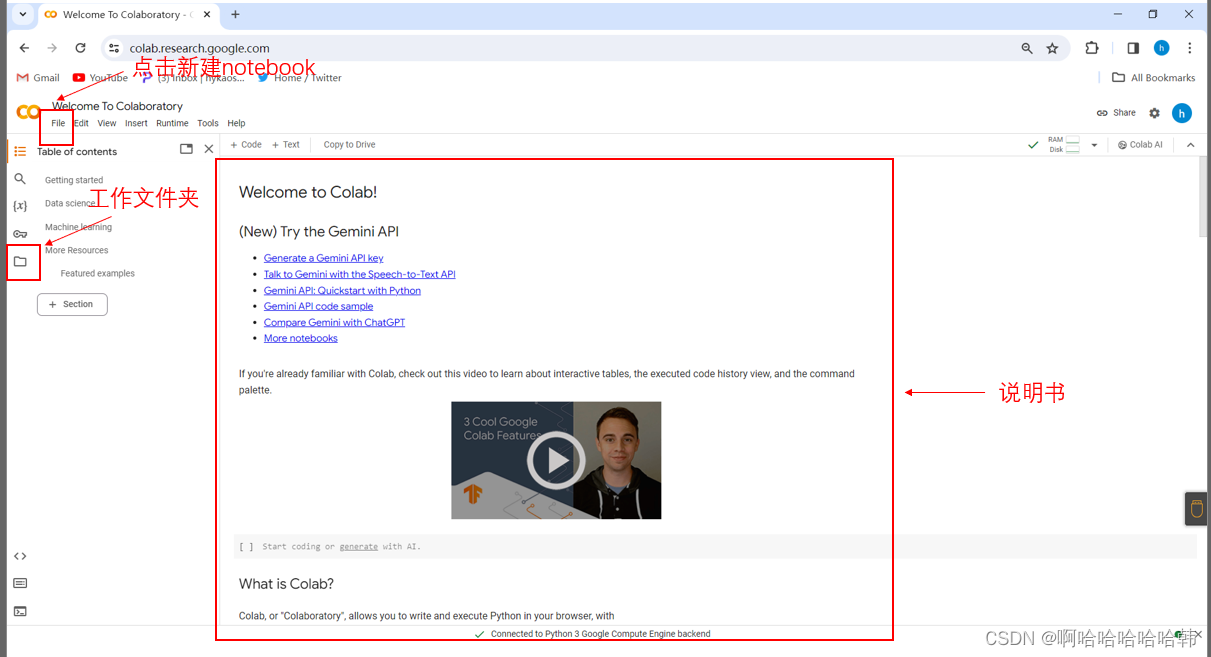Open the Variables {x} panel icon
Screen dimensions: 1211x657
click(20, 206)
